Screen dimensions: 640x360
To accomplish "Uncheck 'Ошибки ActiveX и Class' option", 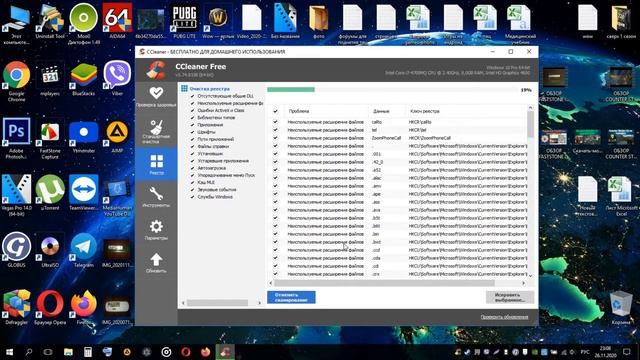I will tap(192, 110).
